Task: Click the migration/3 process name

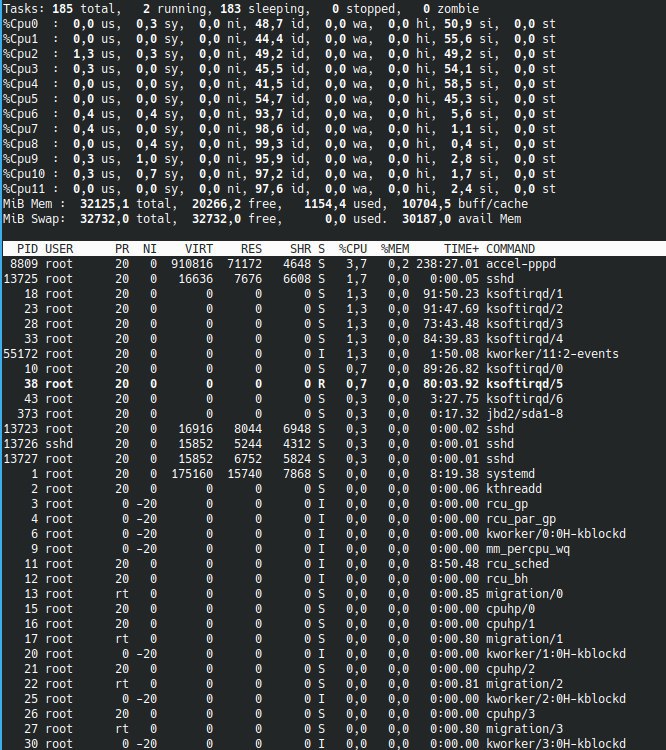Action: 524,728
